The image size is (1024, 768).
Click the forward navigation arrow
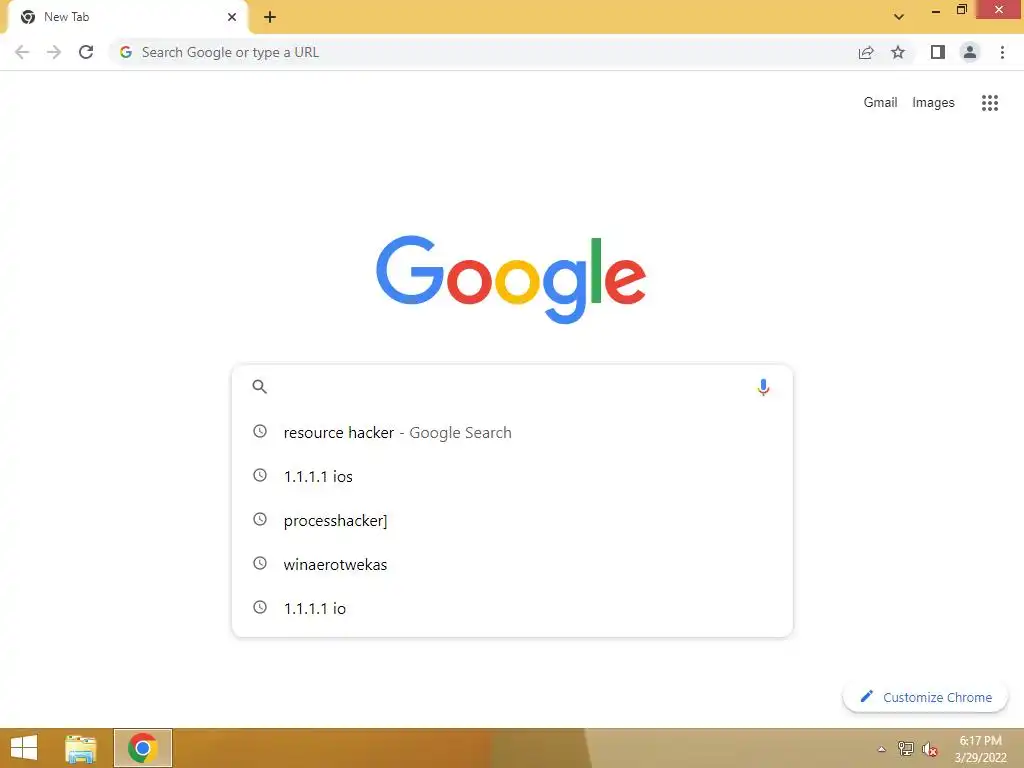tap(54, 52)
